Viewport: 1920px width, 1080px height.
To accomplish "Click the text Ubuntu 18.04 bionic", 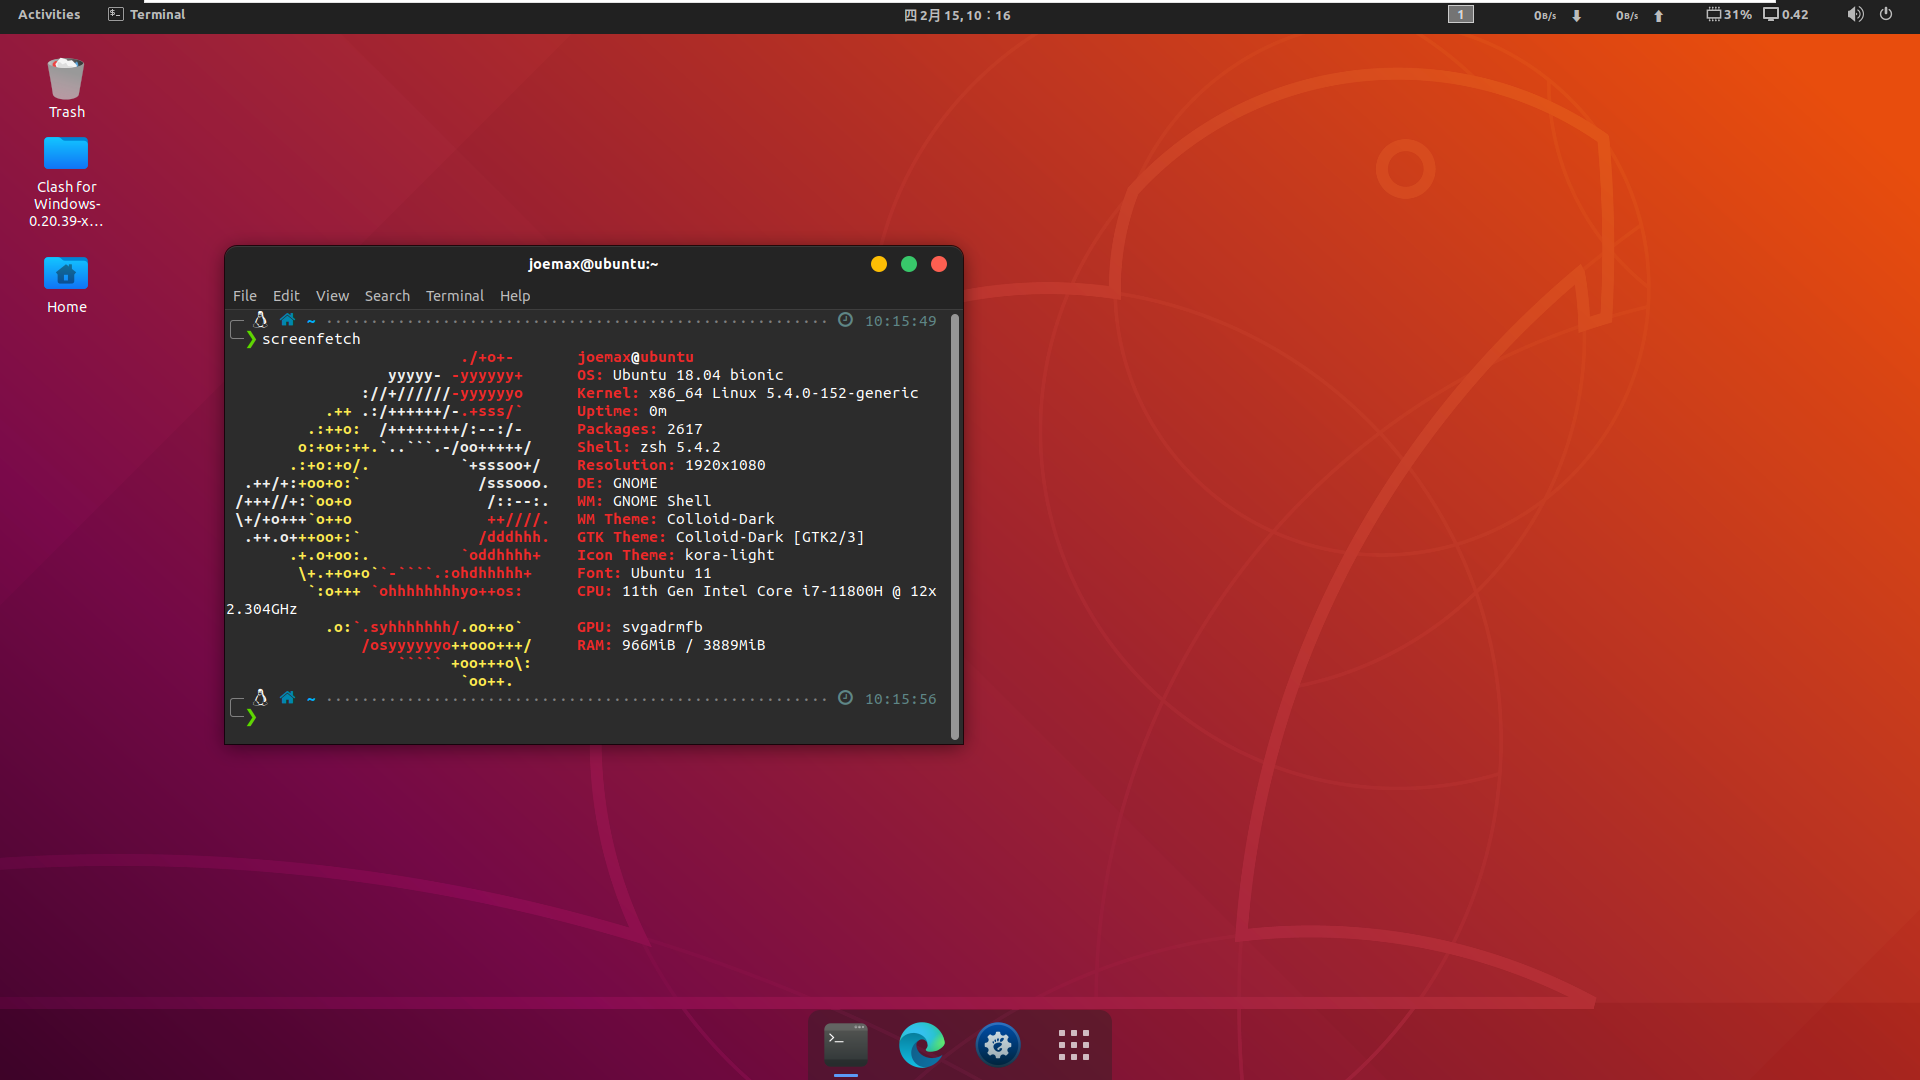I will (x=698, y=375).
